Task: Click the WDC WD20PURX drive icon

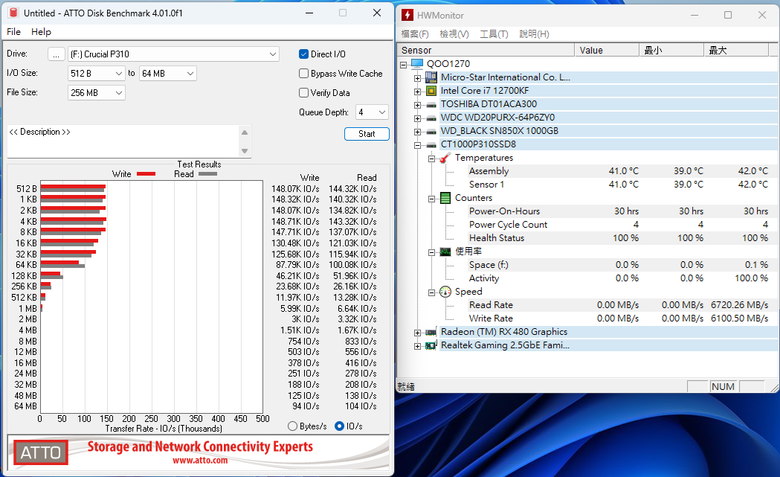Action: coord(431,118)
